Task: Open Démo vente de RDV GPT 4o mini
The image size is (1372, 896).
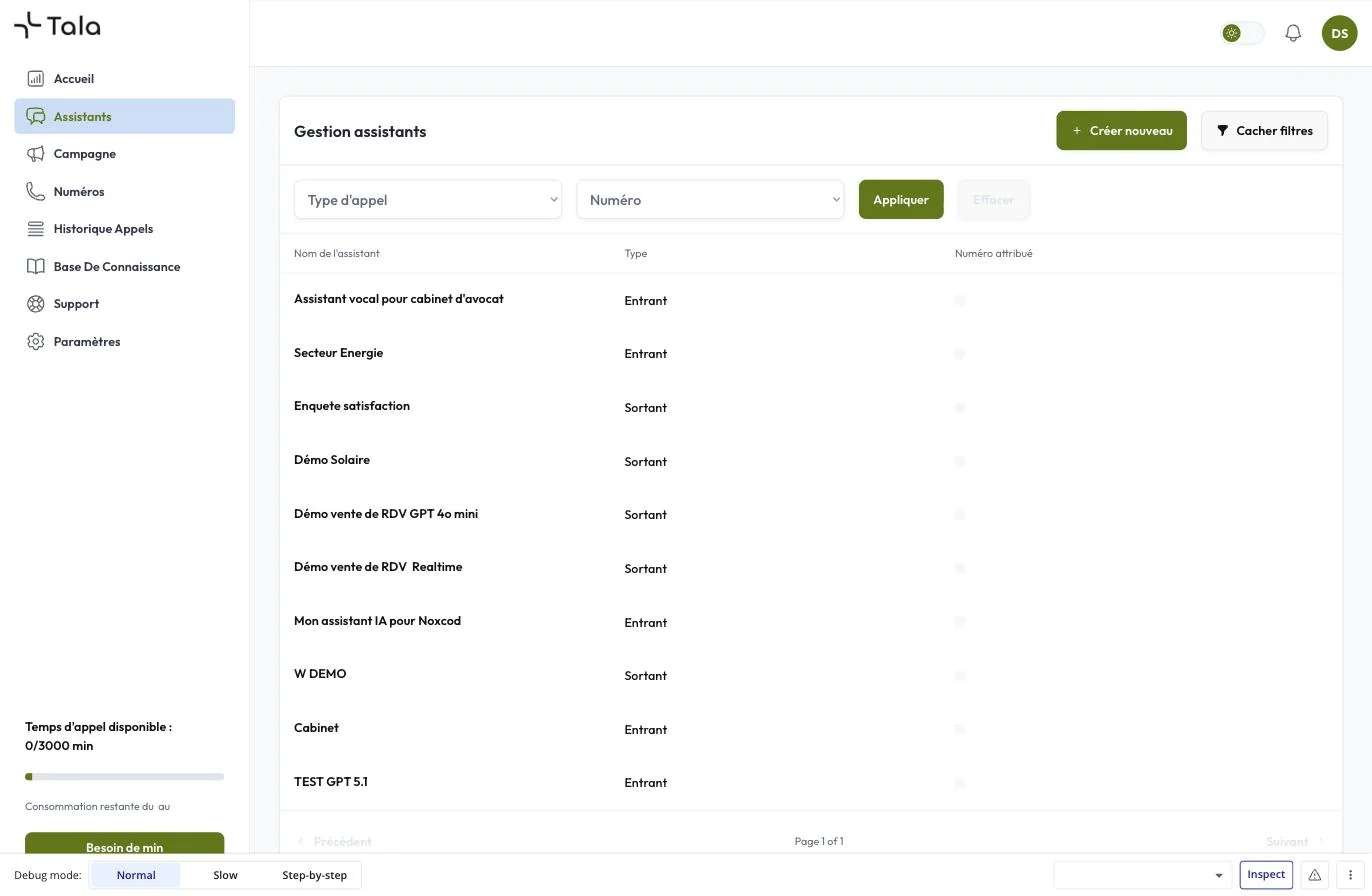Action: tap(386, 514)
